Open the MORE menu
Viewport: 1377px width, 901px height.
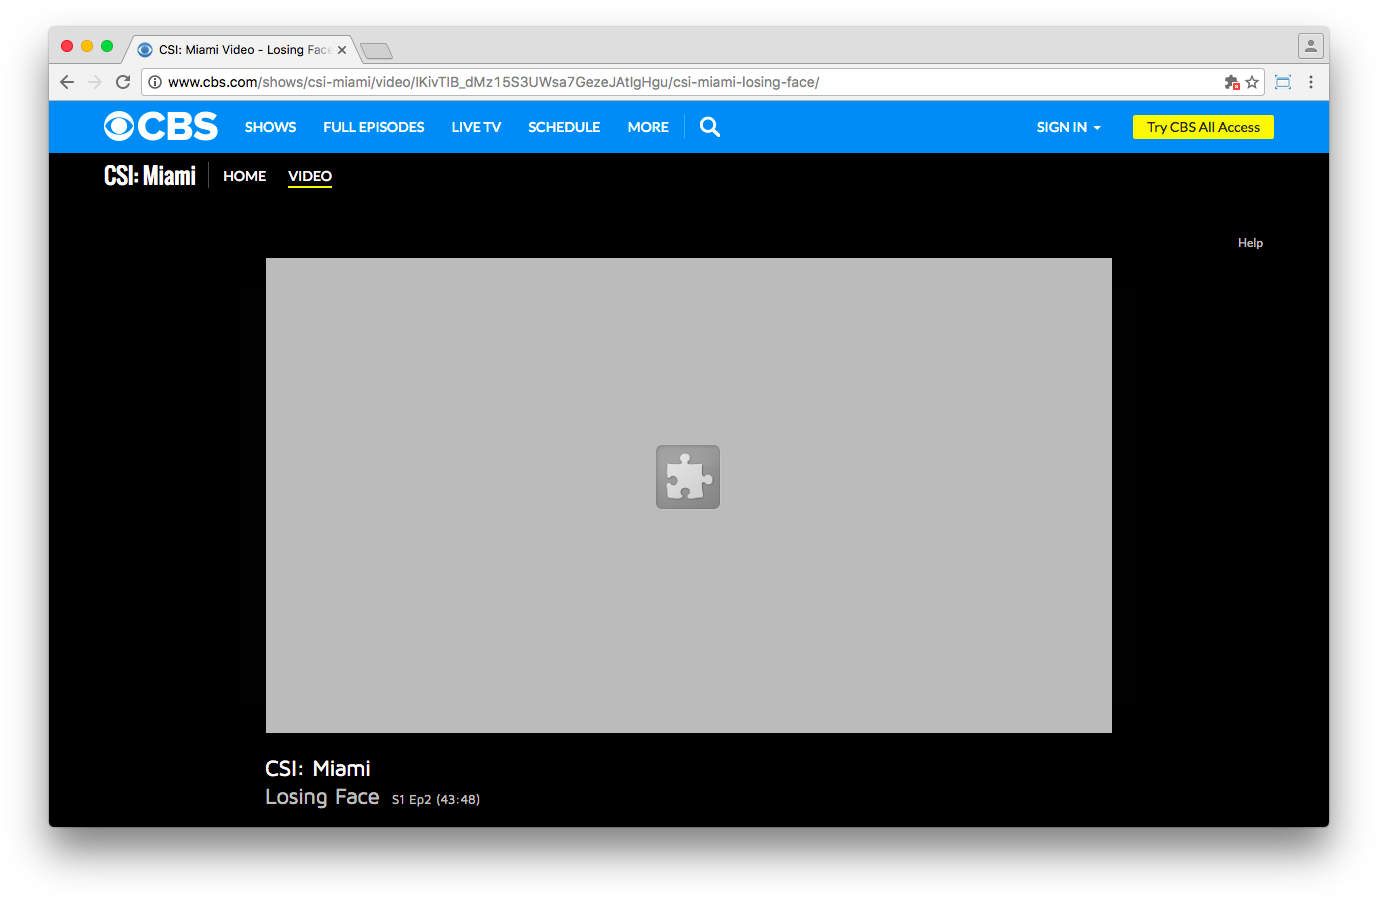point(648,127)
